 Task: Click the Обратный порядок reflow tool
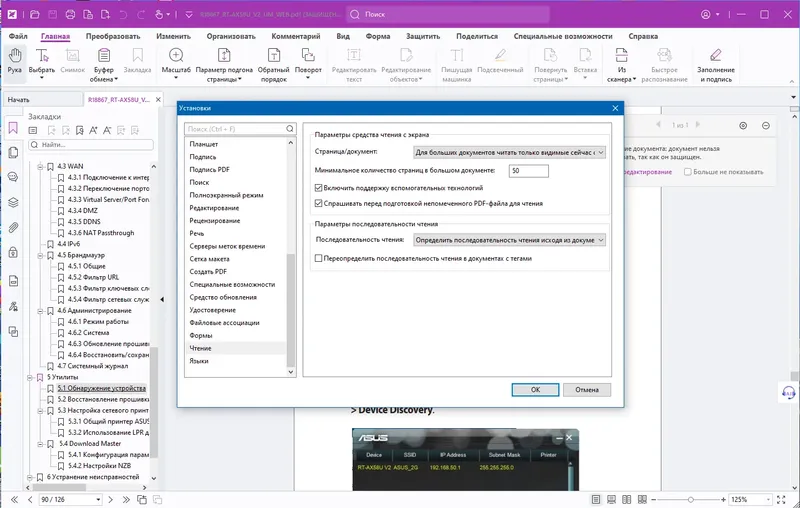pyautogui.click(x=273, y=64)
